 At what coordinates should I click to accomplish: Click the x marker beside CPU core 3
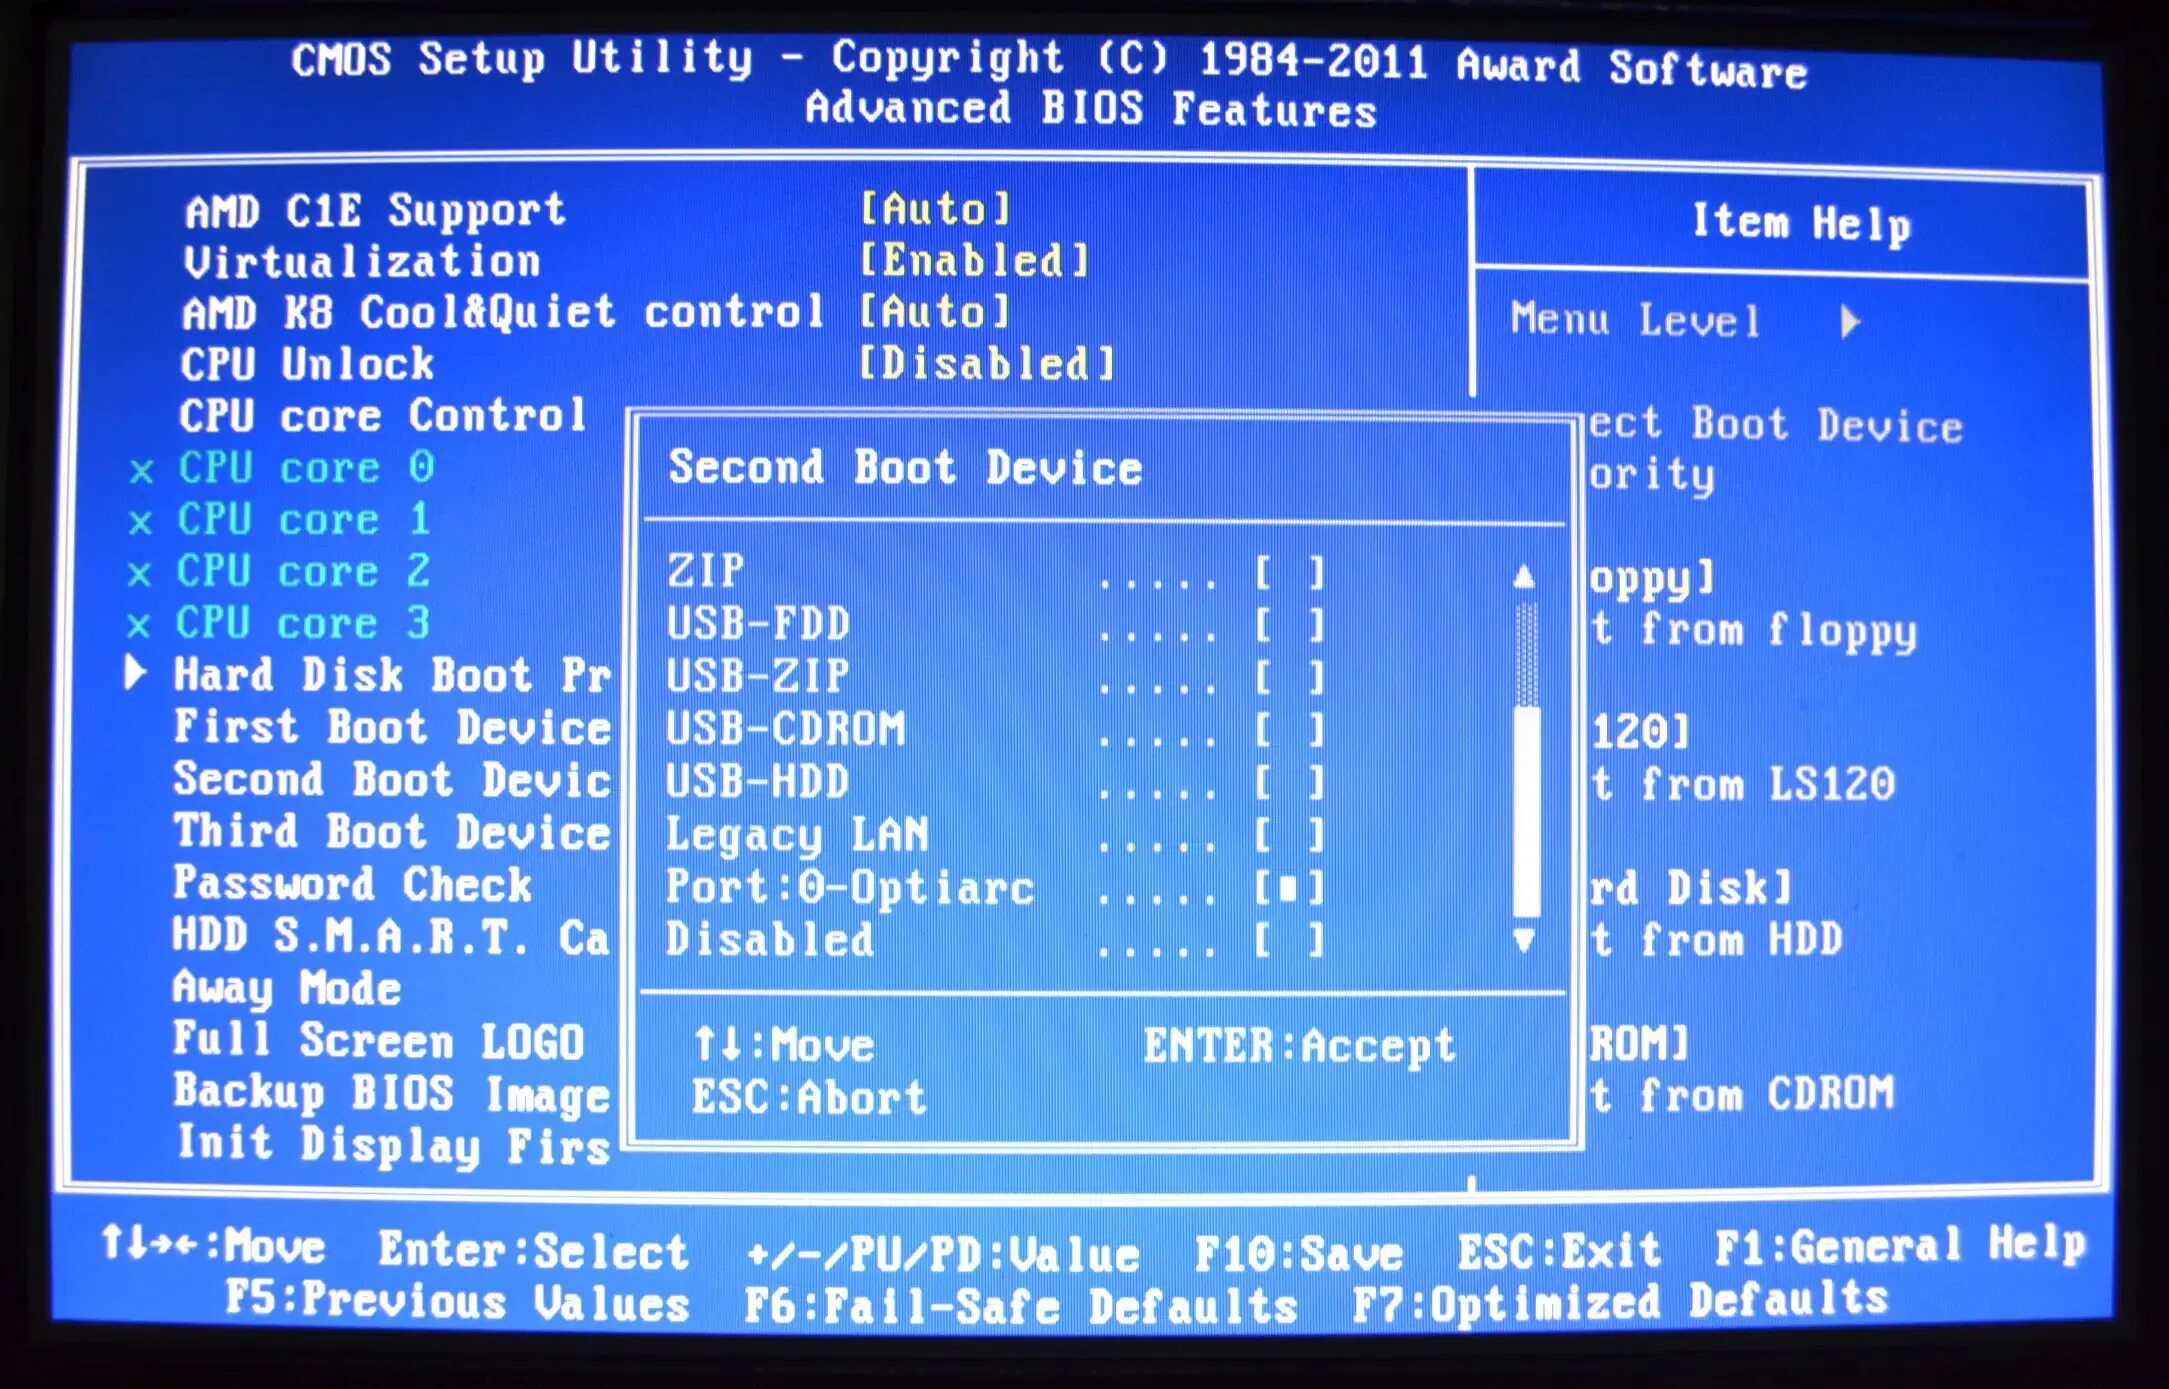coord(138,625)
